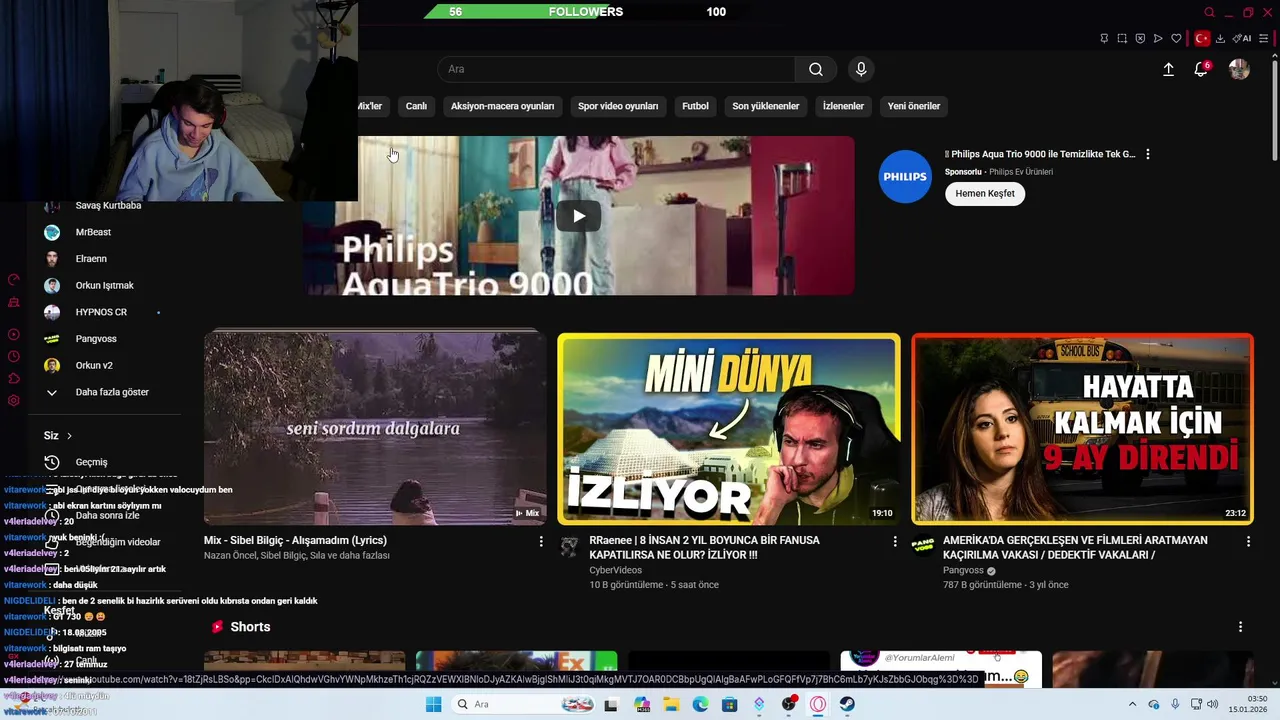
Task: Select the Spor video oyunları chip
Action: tap(618, 106)
